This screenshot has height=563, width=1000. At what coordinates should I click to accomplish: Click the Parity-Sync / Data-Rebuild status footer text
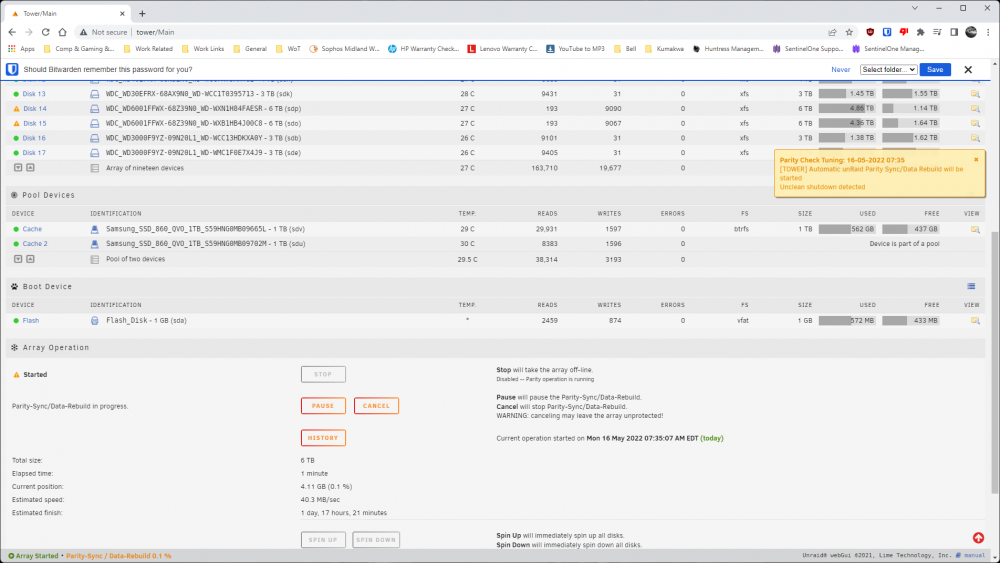pos(119,556)
